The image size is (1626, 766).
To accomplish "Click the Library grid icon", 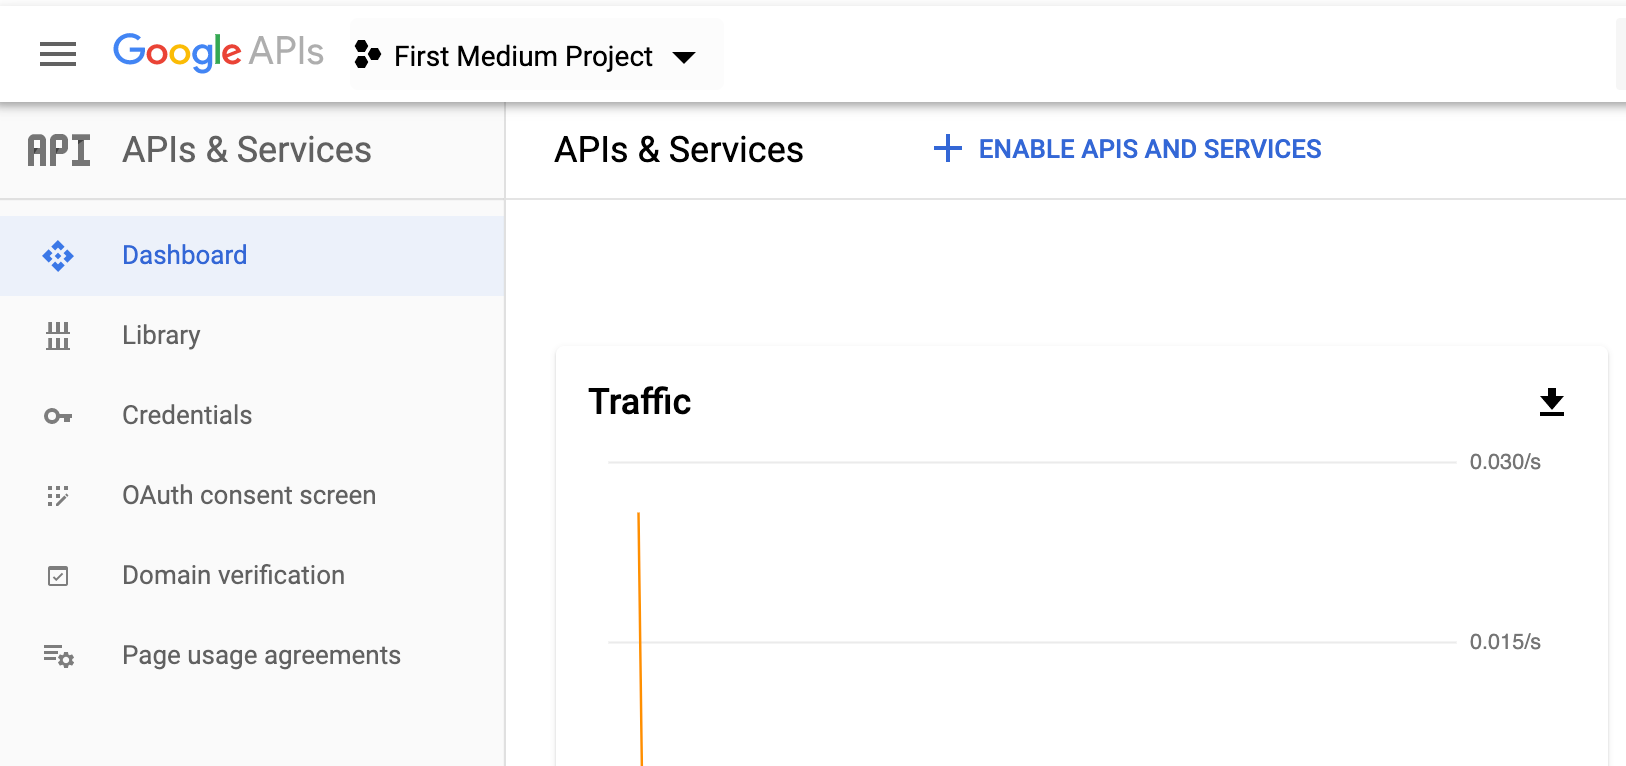I will point(58,336).
